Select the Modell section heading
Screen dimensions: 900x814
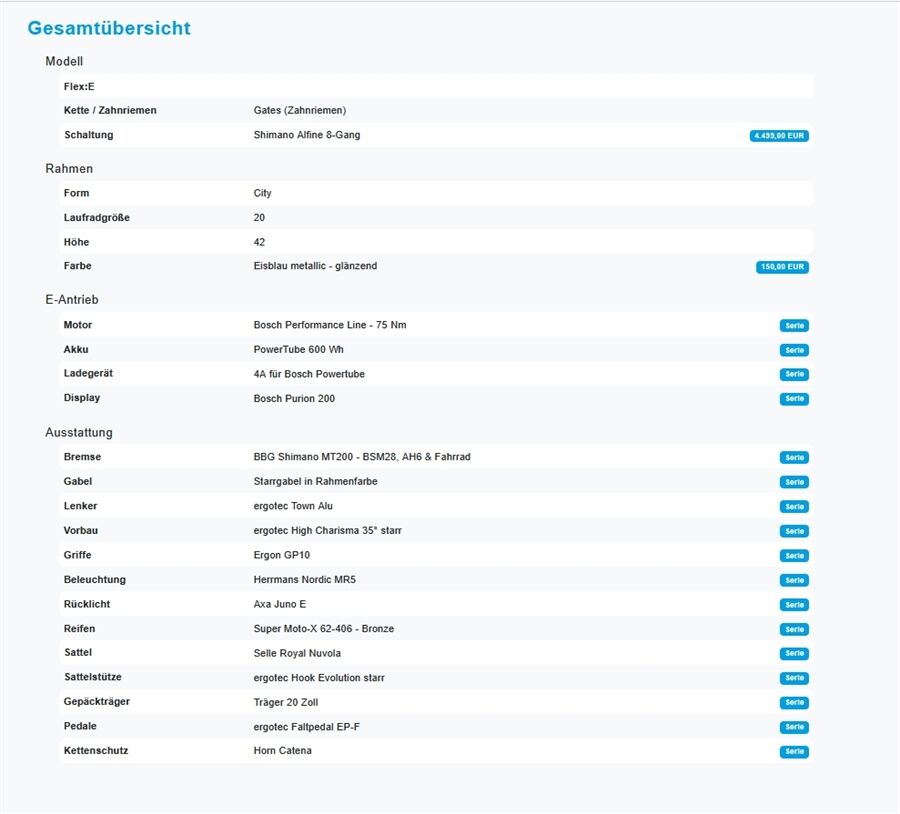coord(64,62)
